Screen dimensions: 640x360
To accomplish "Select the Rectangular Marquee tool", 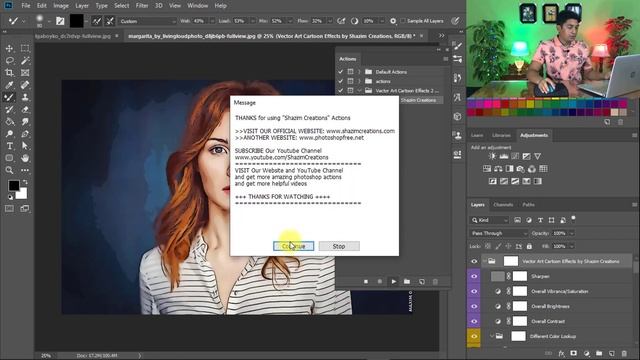I will tap(25, 49).
